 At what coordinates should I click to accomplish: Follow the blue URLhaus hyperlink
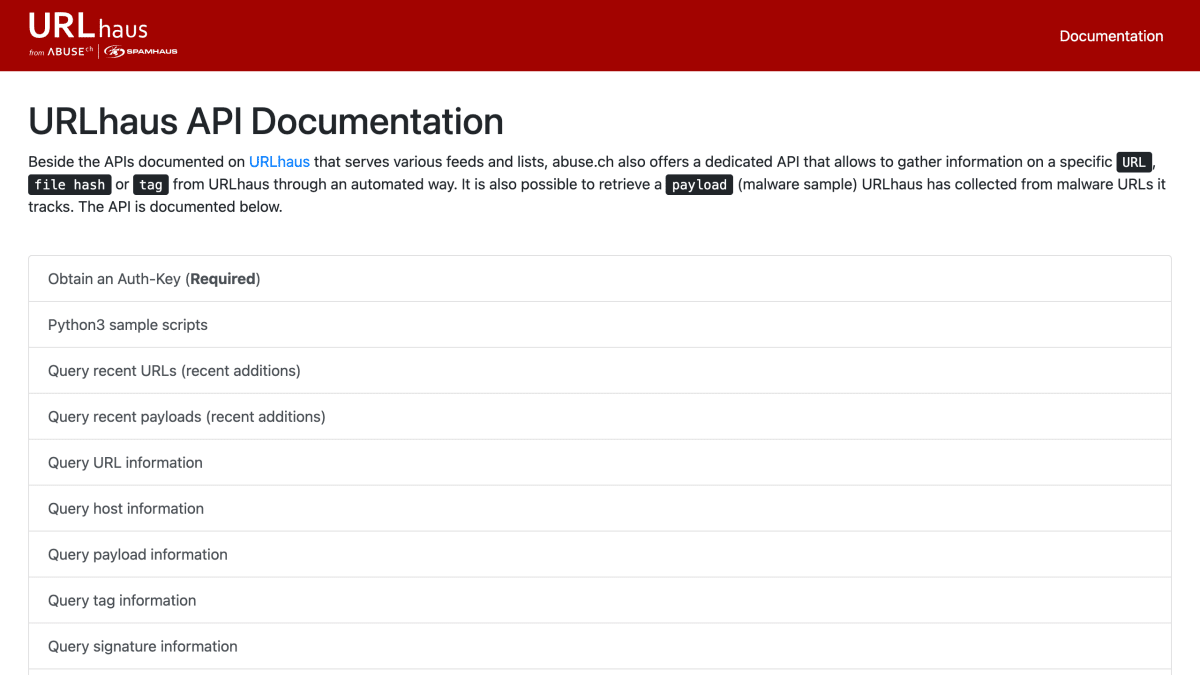[x=279, y=161]
